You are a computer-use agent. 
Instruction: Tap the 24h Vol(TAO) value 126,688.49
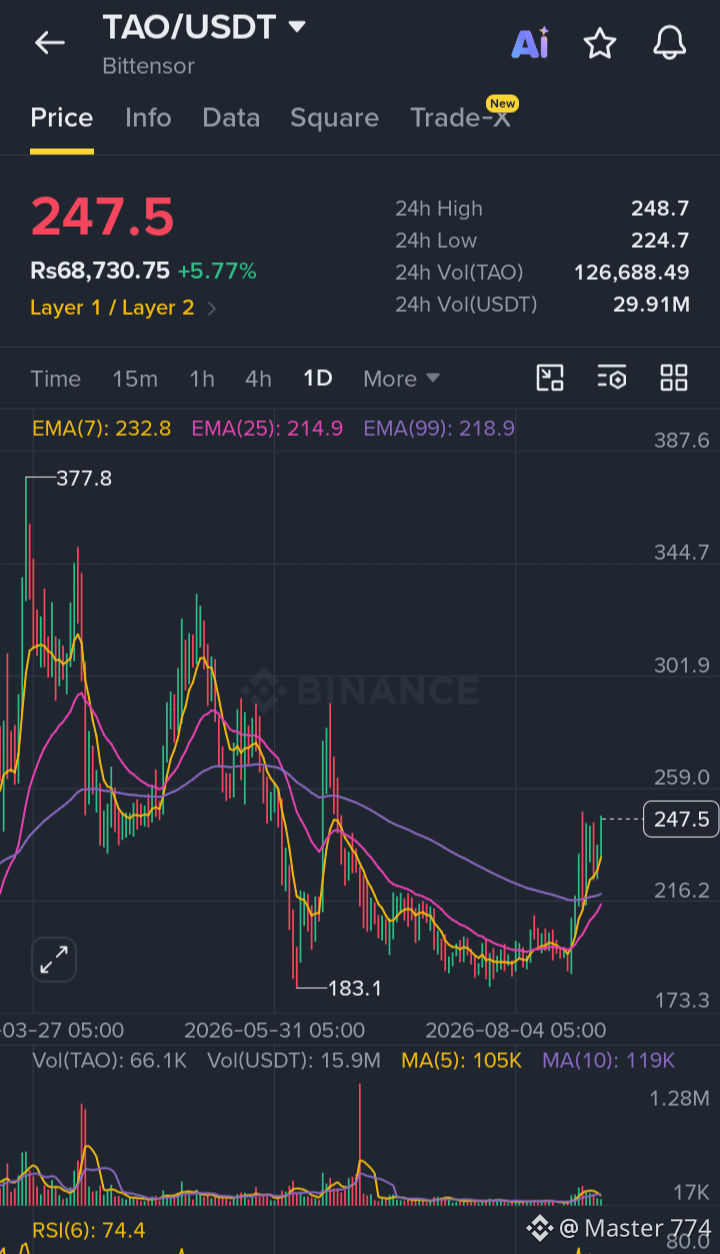coord(631,272)
